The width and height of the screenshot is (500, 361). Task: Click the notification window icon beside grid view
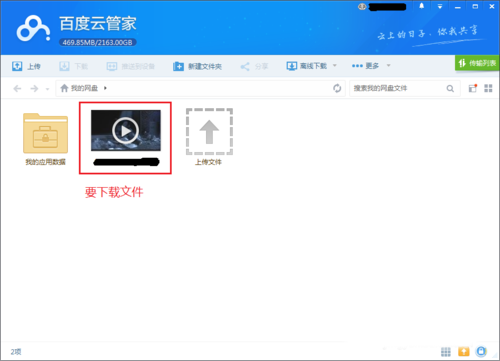point(473,88)
